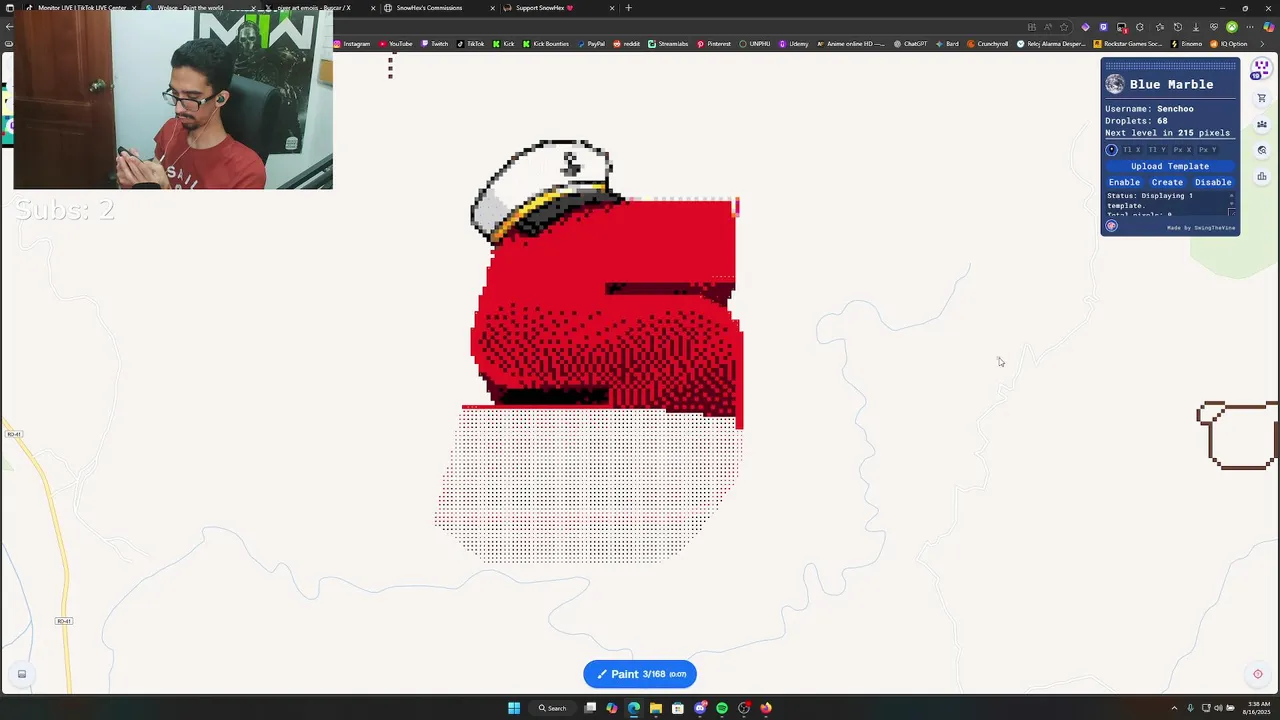Screen dimensions: 1280x720
Task: Open the Udemy bookmark
Action: click(x=794, y=44)
